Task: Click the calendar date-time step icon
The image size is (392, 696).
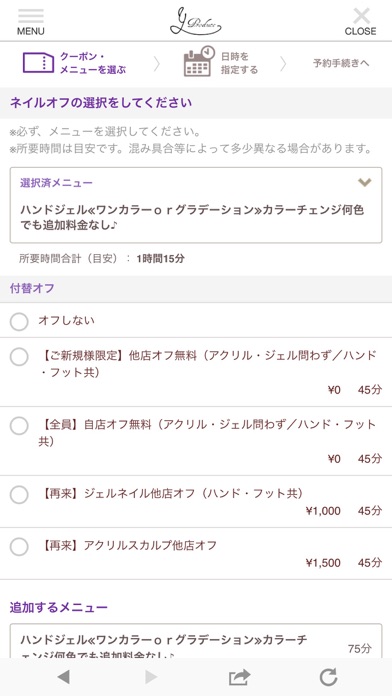Action: click(199, 61)
